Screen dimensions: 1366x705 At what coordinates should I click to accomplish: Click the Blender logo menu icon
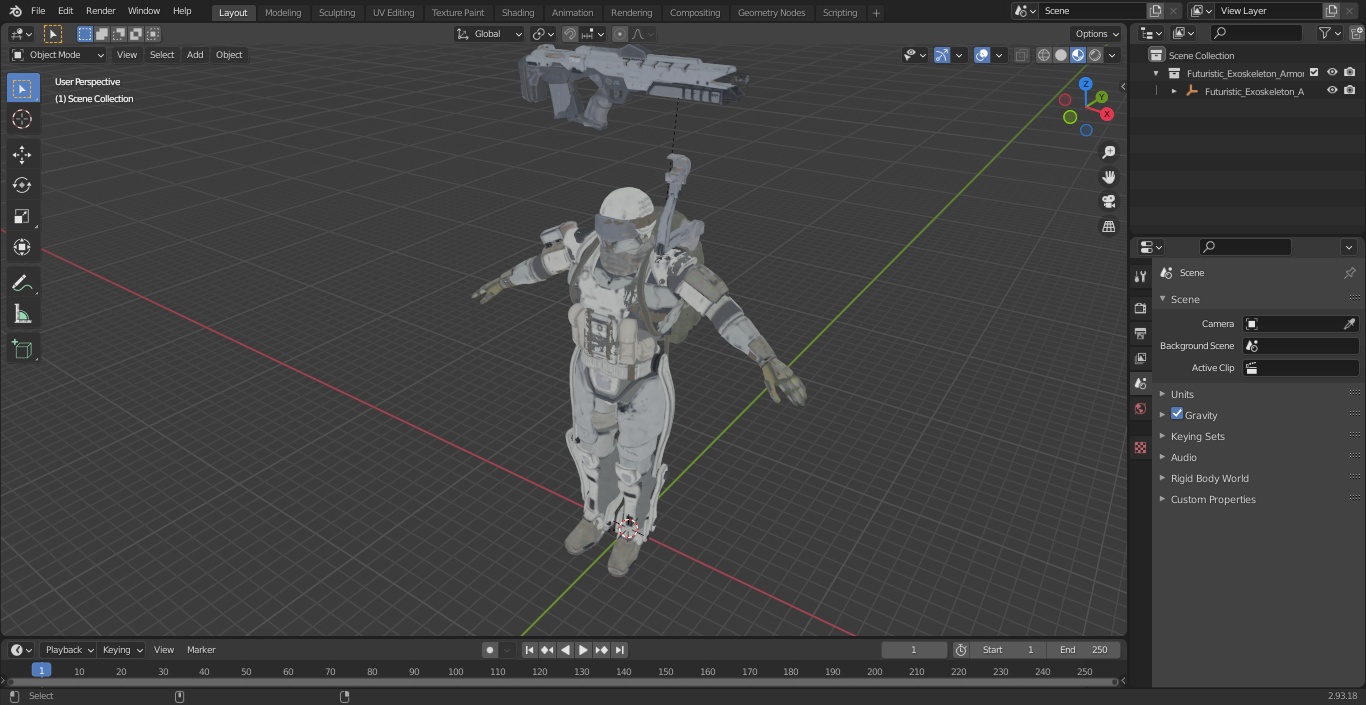15,11
